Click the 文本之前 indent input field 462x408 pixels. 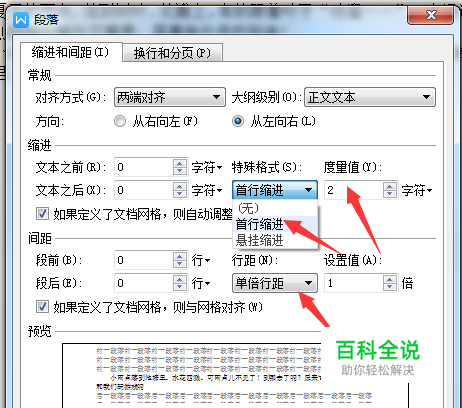(x=144, y=167)
